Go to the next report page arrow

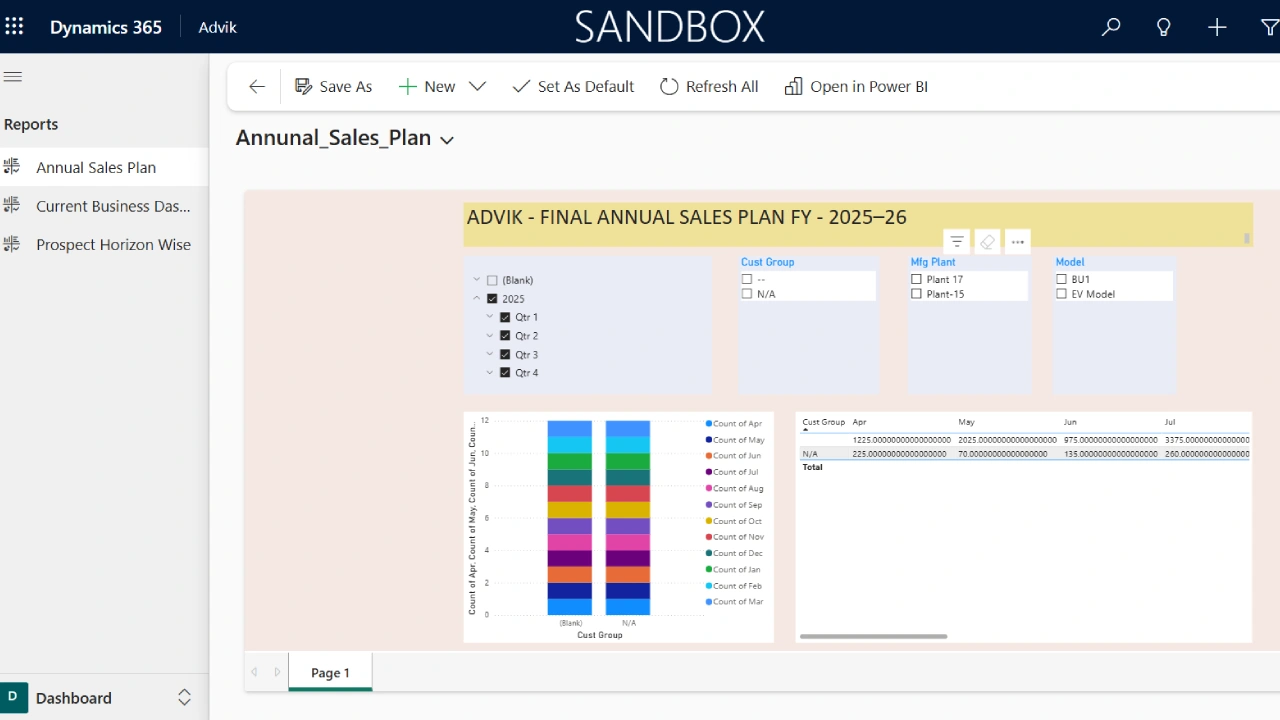tap(278, 672)
